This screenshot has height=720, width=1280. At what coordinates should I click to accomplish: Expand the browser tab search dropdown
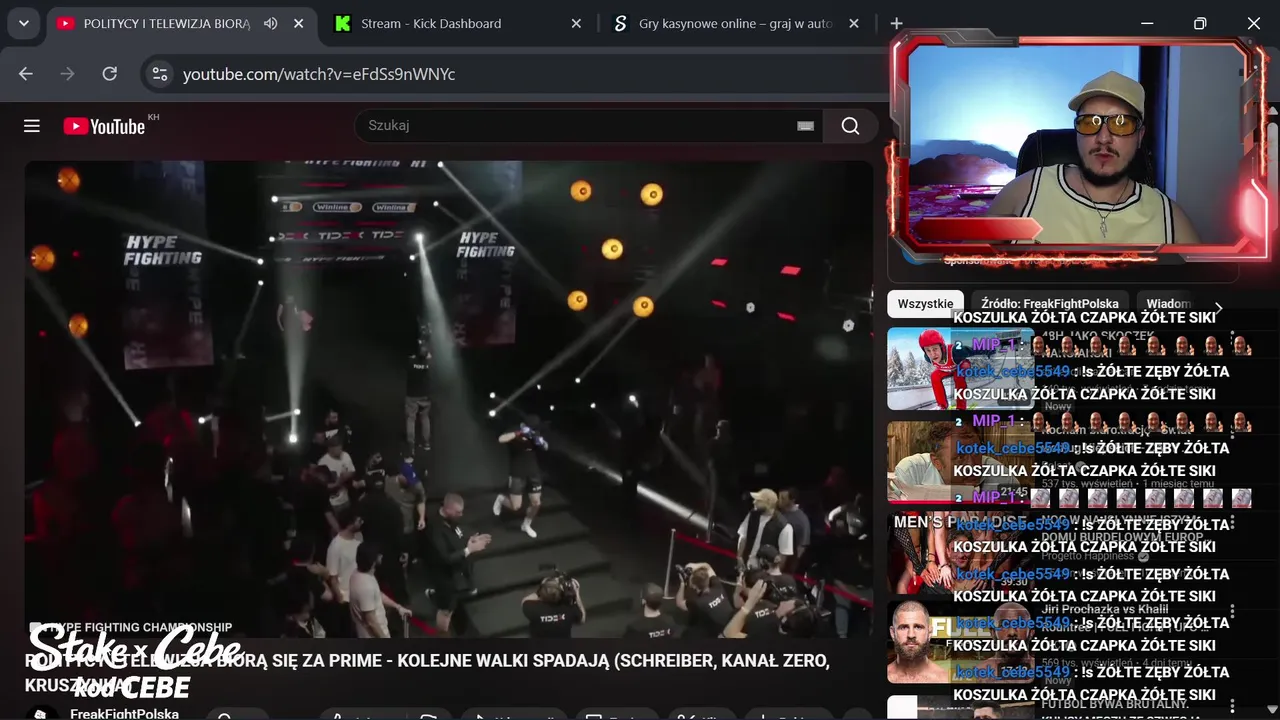23,23
